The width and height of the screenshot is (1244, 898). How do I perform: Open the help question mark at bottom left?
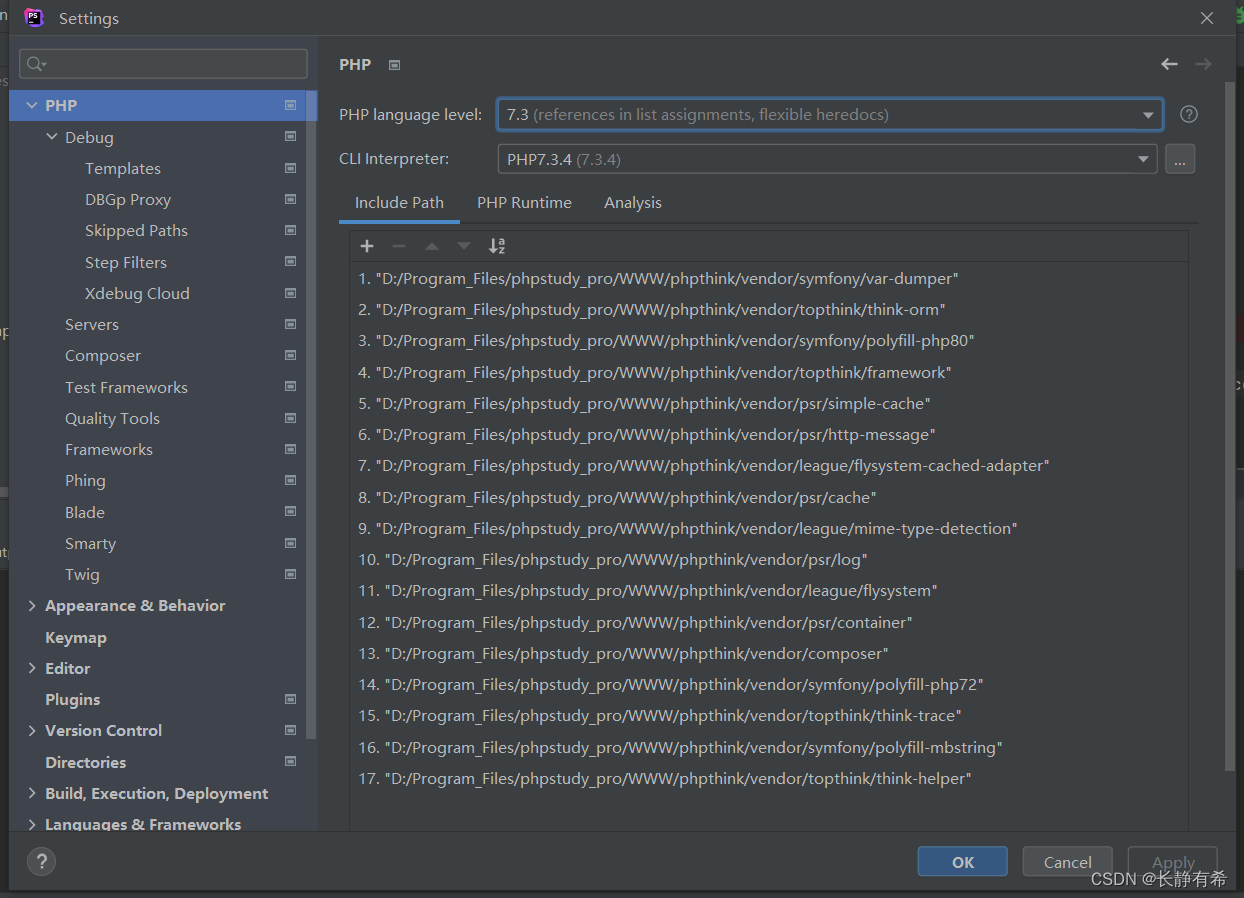click(x=41, y=861)
